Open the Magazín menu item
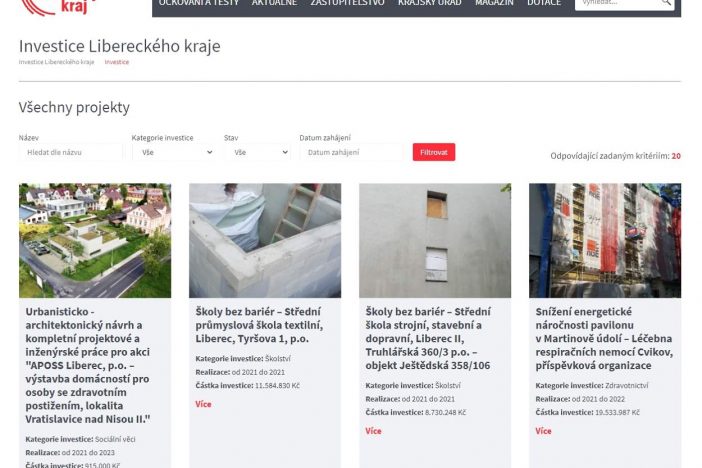The width and height of the screenshot is (702, 468). [495, 4]
